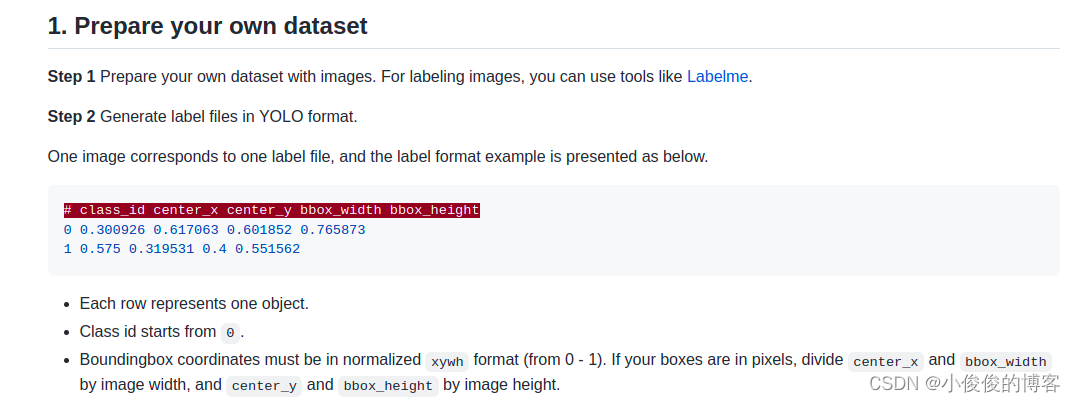Click the inline code tag "xywh"
The height and width of the screenshot is (402, 1075).
pyautogui.click(x=447, y=362)
